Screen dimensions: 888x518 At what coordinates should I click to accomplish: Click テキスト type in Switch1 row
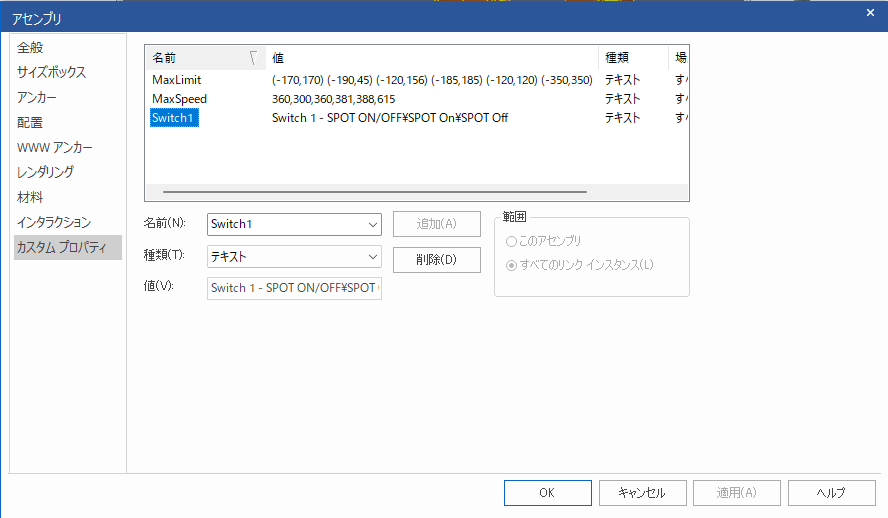click(622, 118)
